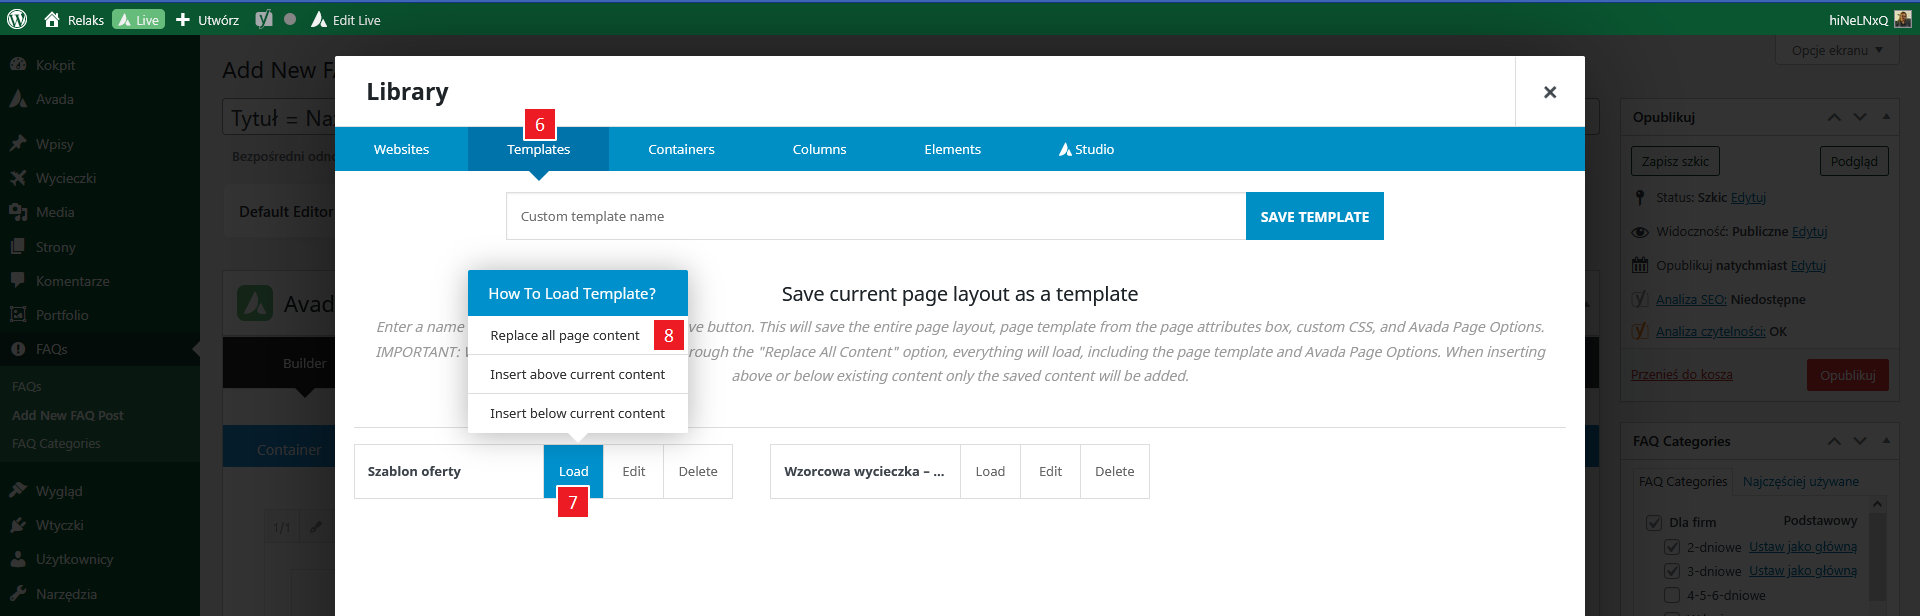This screenshot has height=616, width=1920.
Task: Click the plus icon next to Utwórz
Action: coord(183,20)
